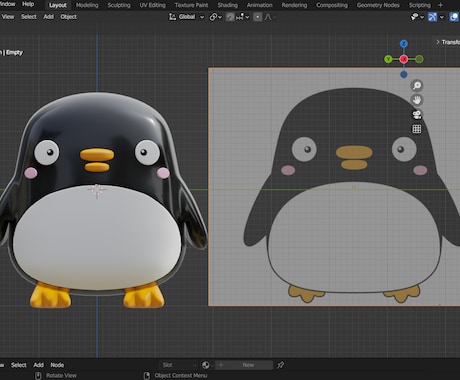
Task: Click the negative Z axis gizmo dot
Action: coord(404,75)
